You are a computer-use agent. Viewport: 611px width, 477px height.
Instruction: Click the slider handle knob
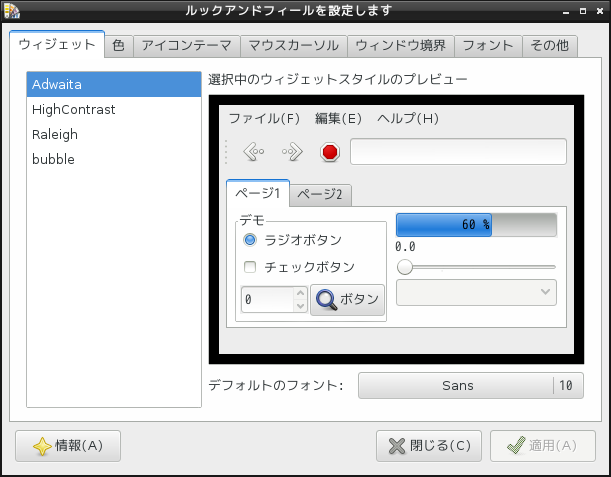405,267
